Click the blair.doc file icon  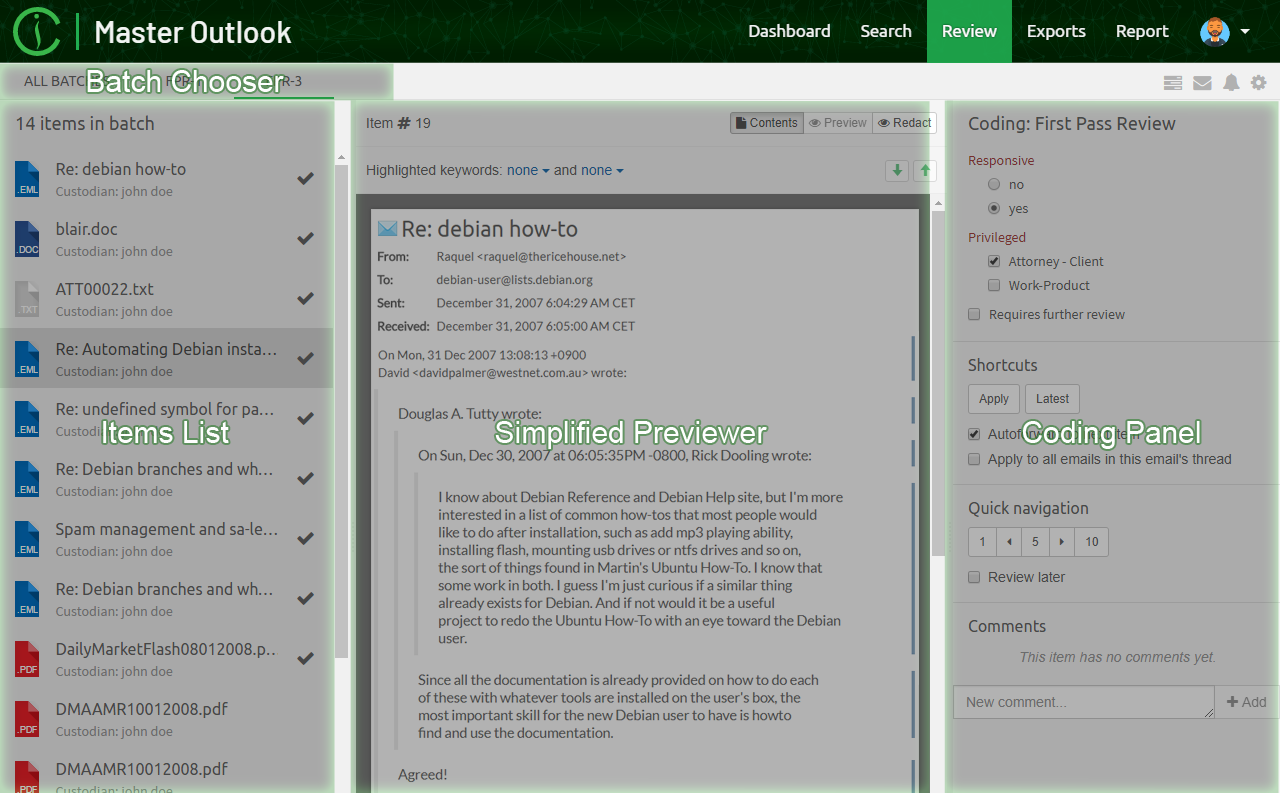click(27, 239)
